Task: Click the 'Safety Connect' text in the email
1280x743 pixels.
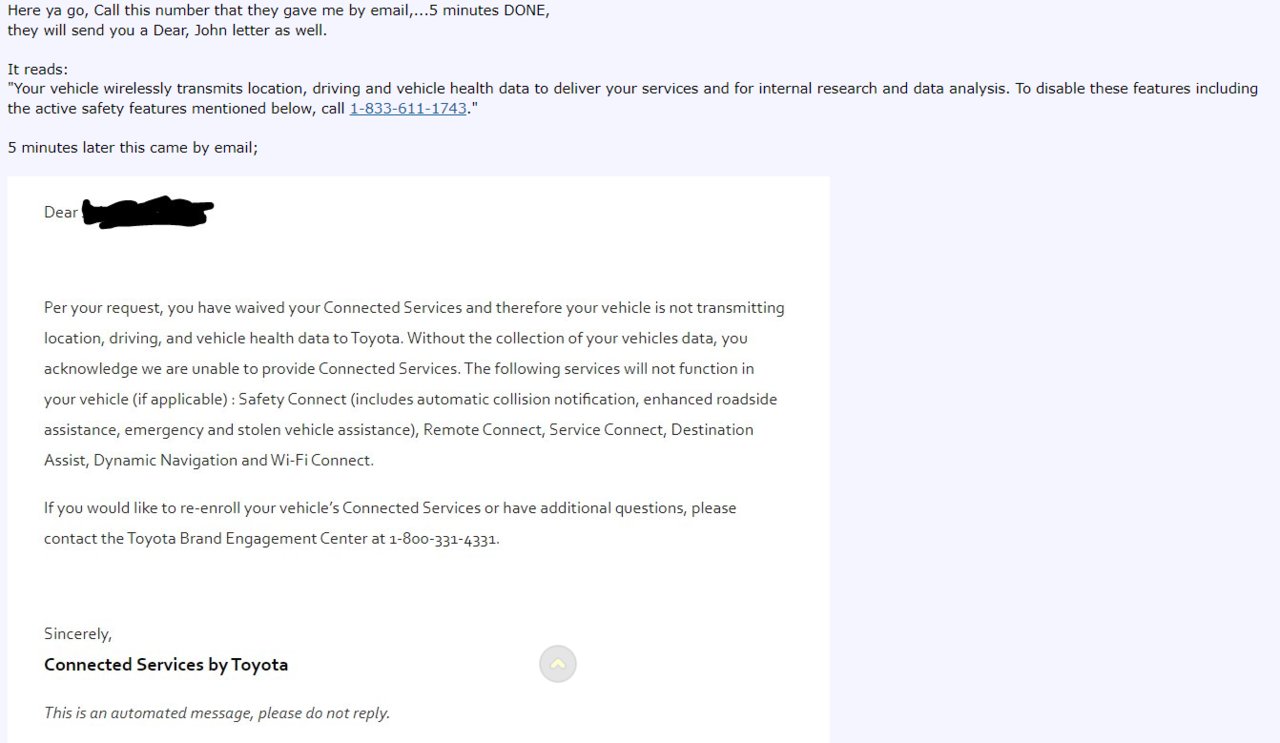Action: point(292,399)
